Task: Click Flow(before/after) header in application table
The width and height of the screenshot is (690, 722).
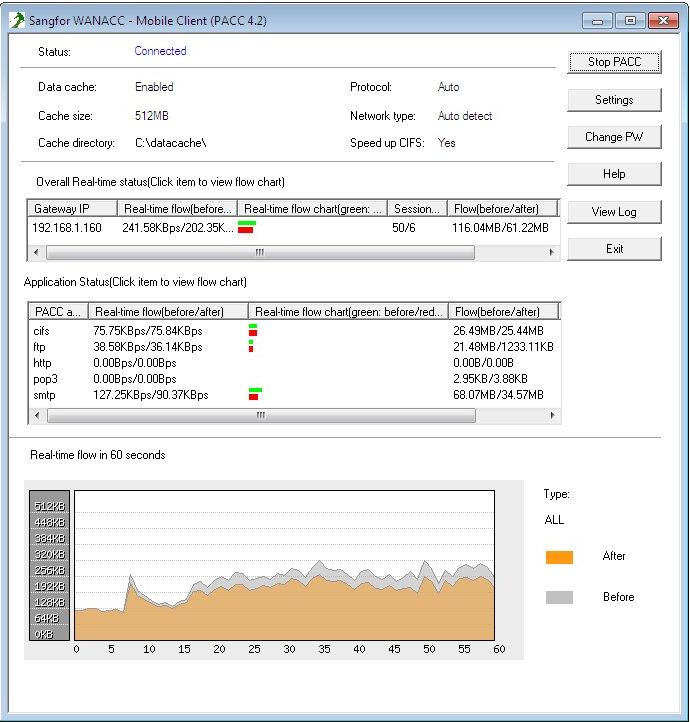Action: [x=504, y=312]
